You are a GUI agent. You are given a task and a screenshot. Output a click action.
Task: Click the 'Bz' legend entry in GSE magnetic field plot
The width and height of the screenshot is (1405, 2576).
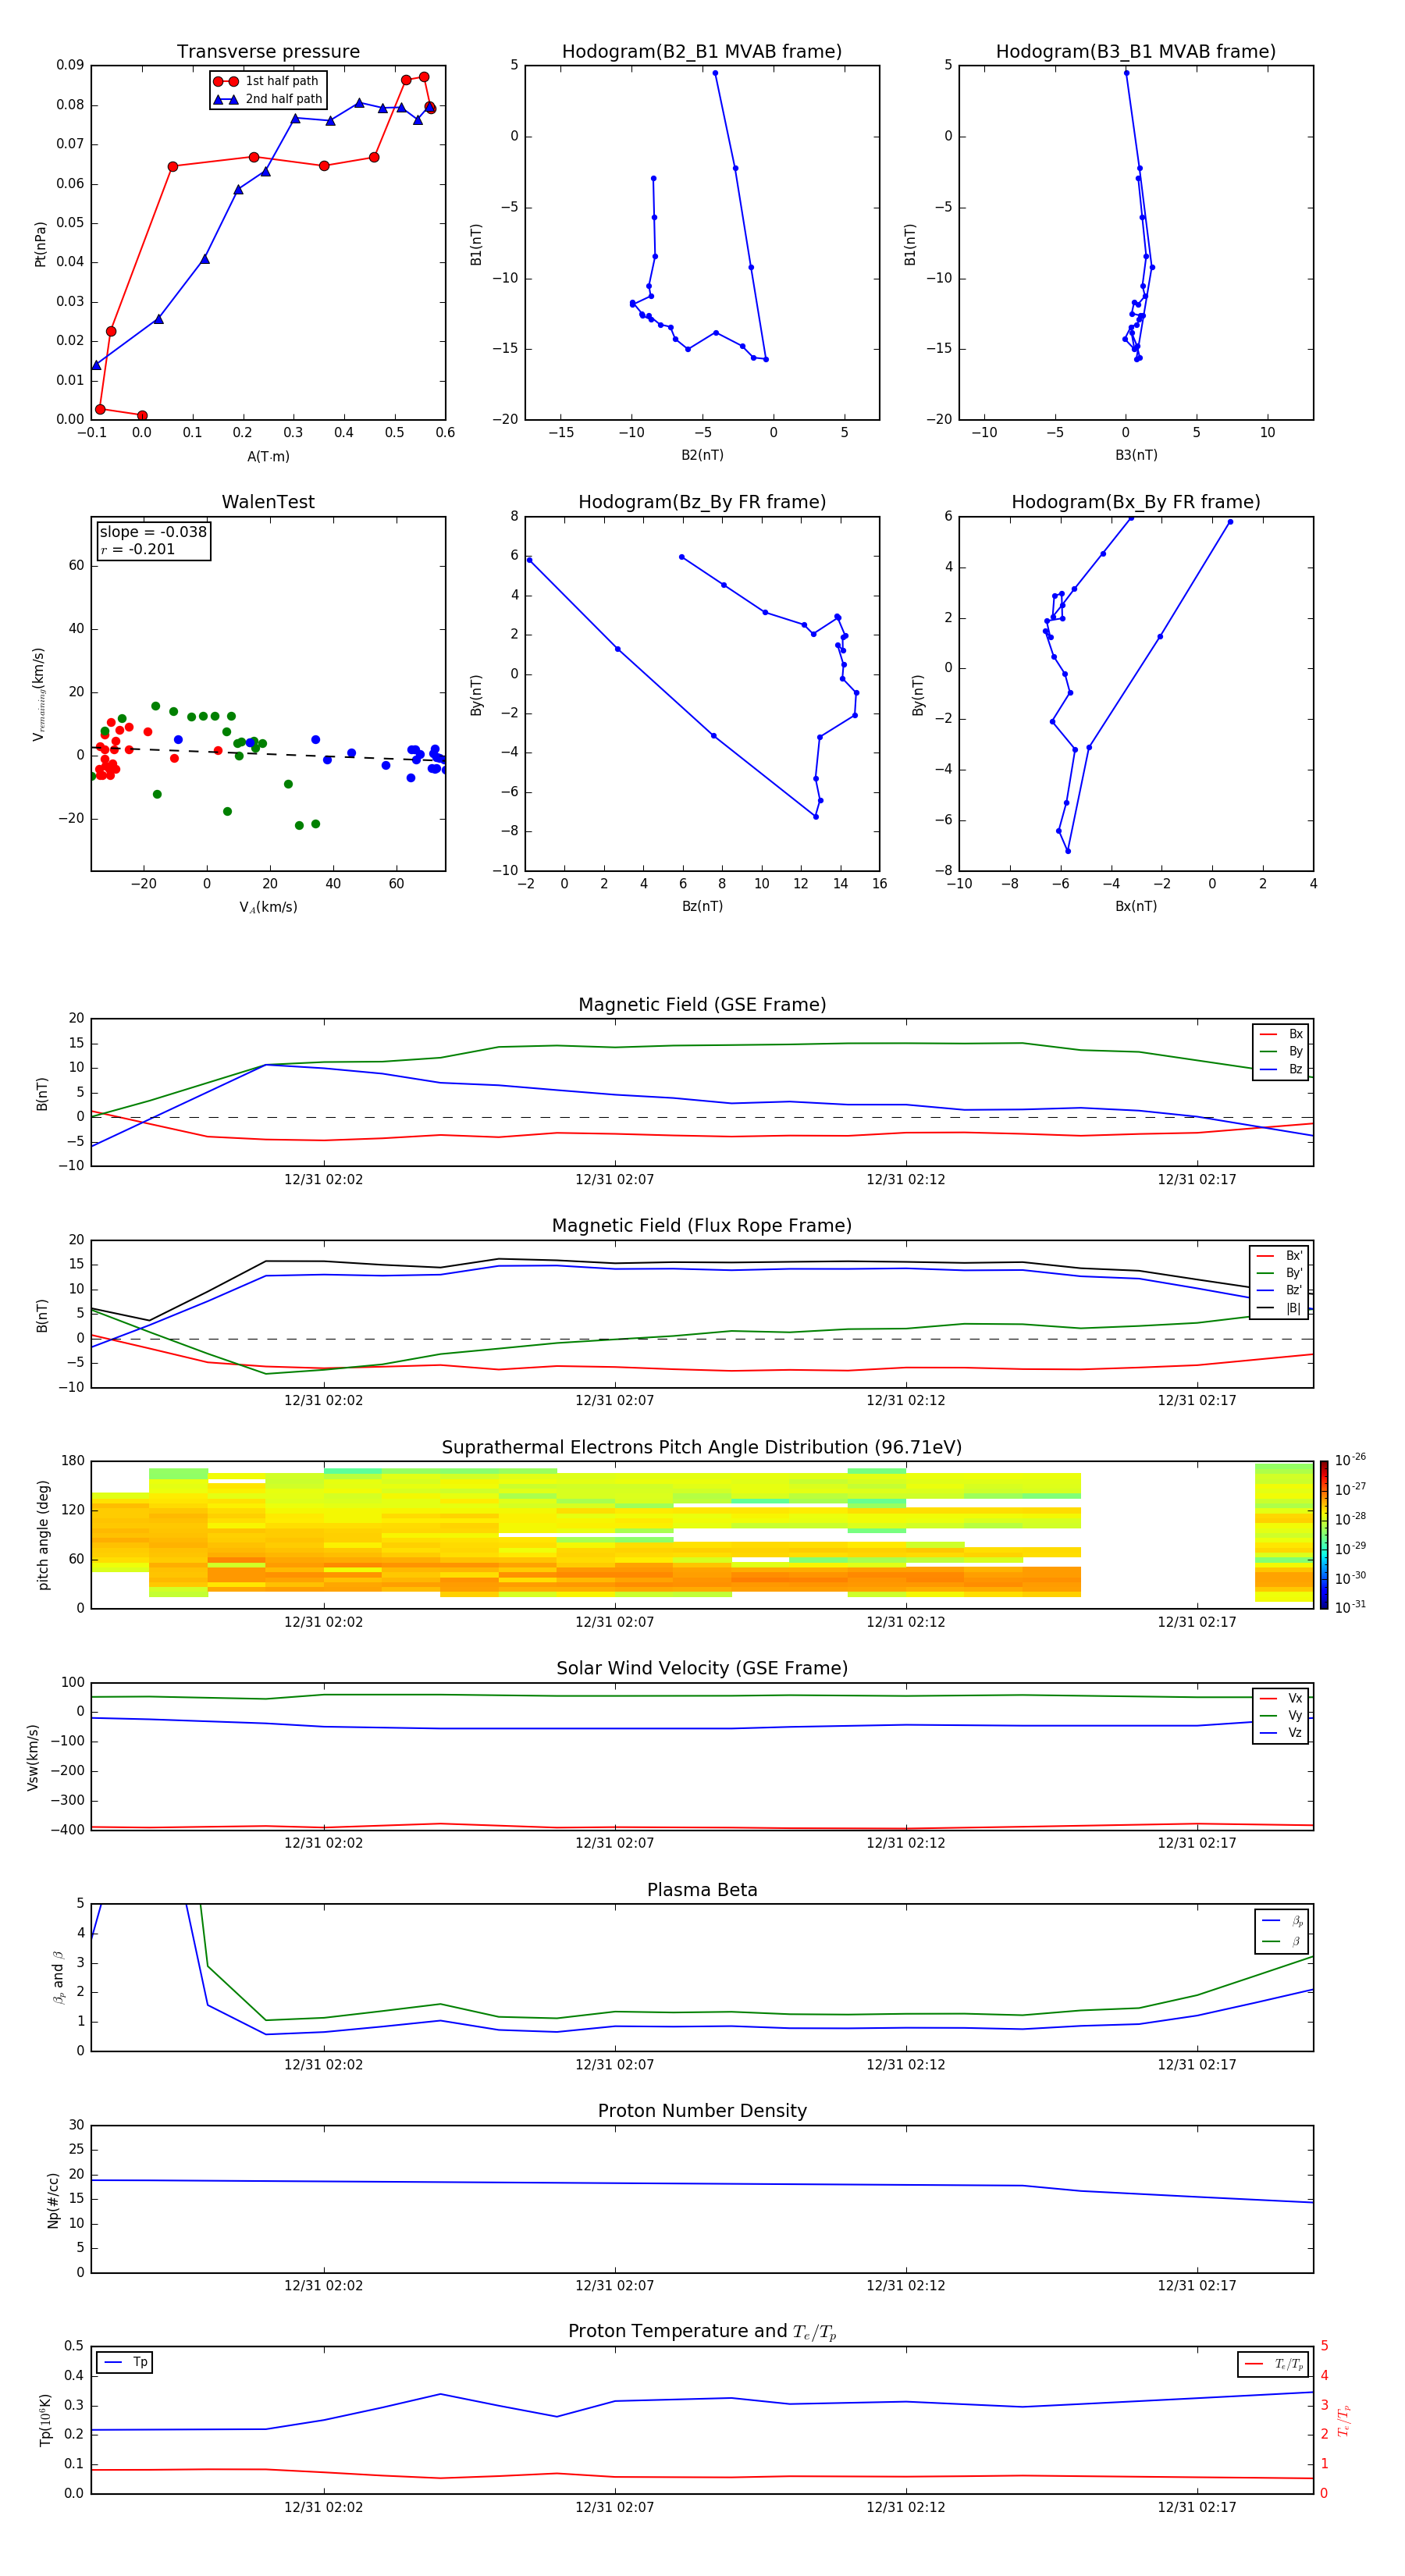1281,1069
